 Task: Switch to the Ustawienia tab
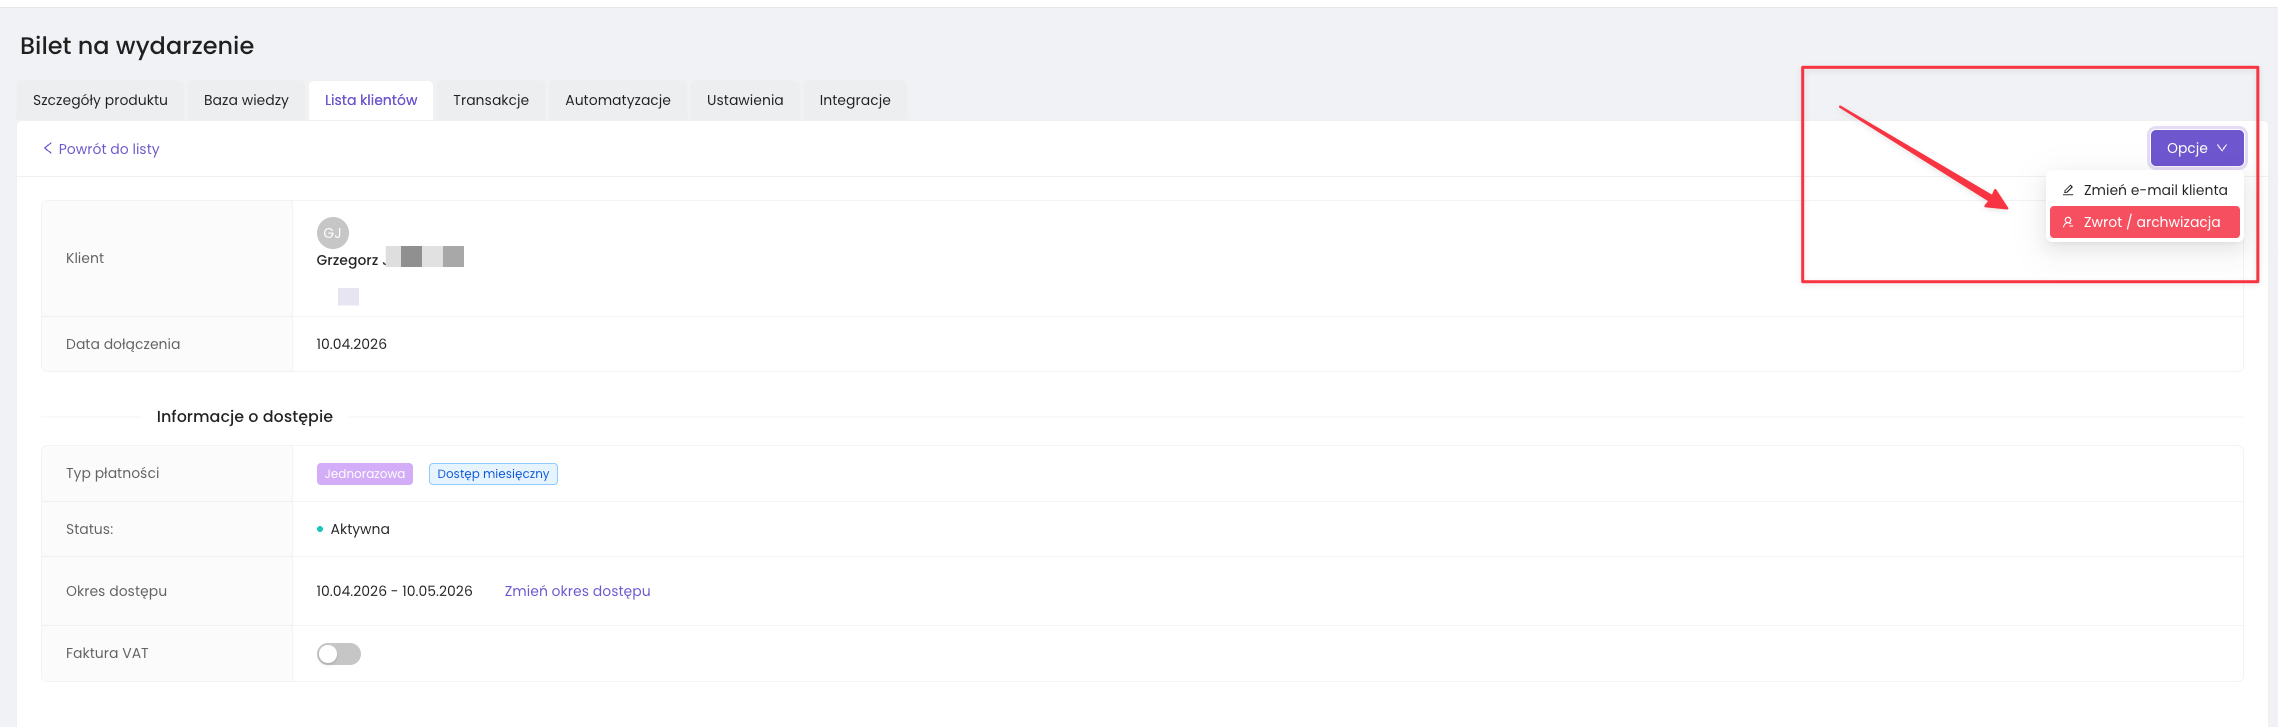[x=745, y=100]
